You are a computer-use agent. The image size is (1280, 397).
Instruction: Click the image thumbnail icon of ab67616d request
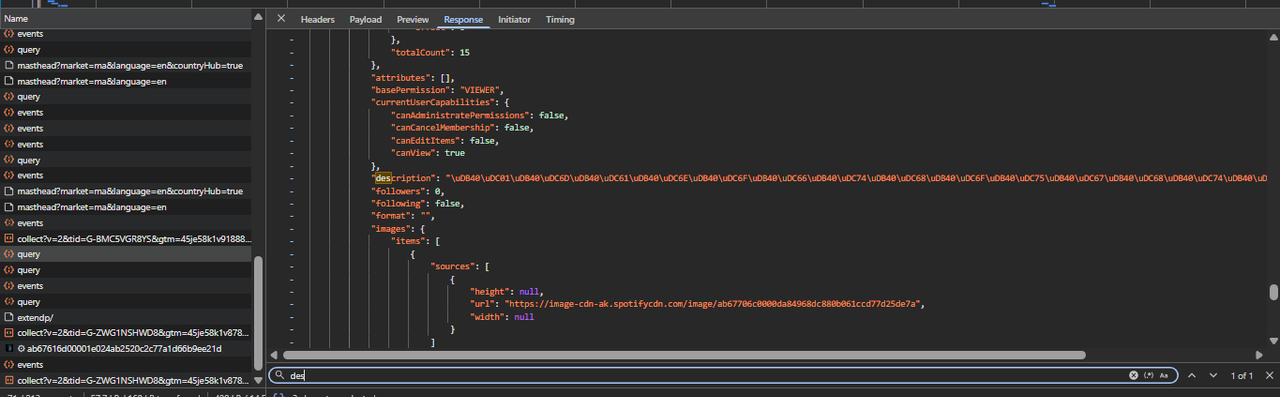(x=9, y=349)
